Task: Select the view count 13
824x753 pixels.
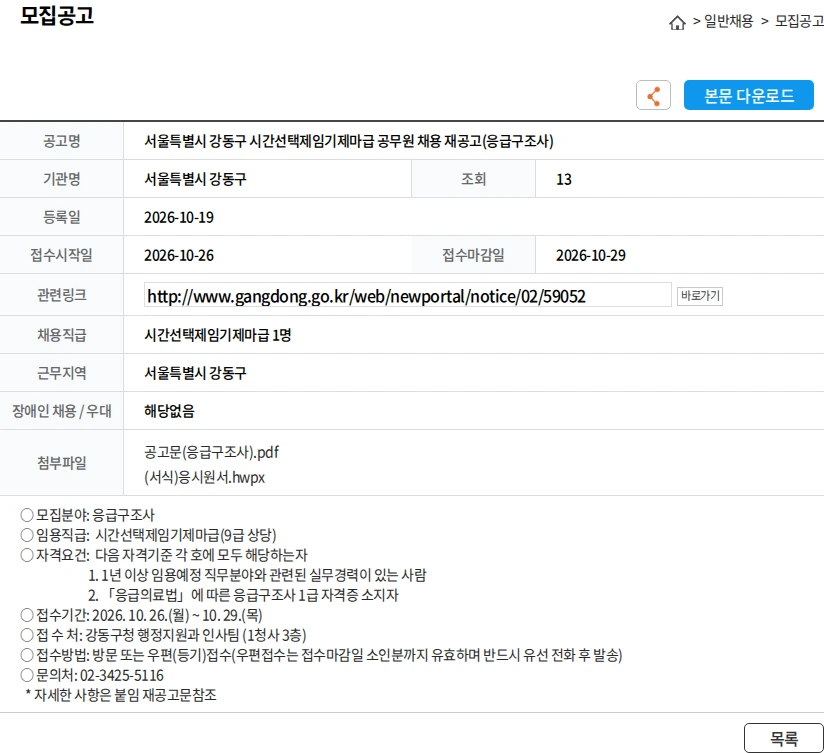Action: click(564, 179)
